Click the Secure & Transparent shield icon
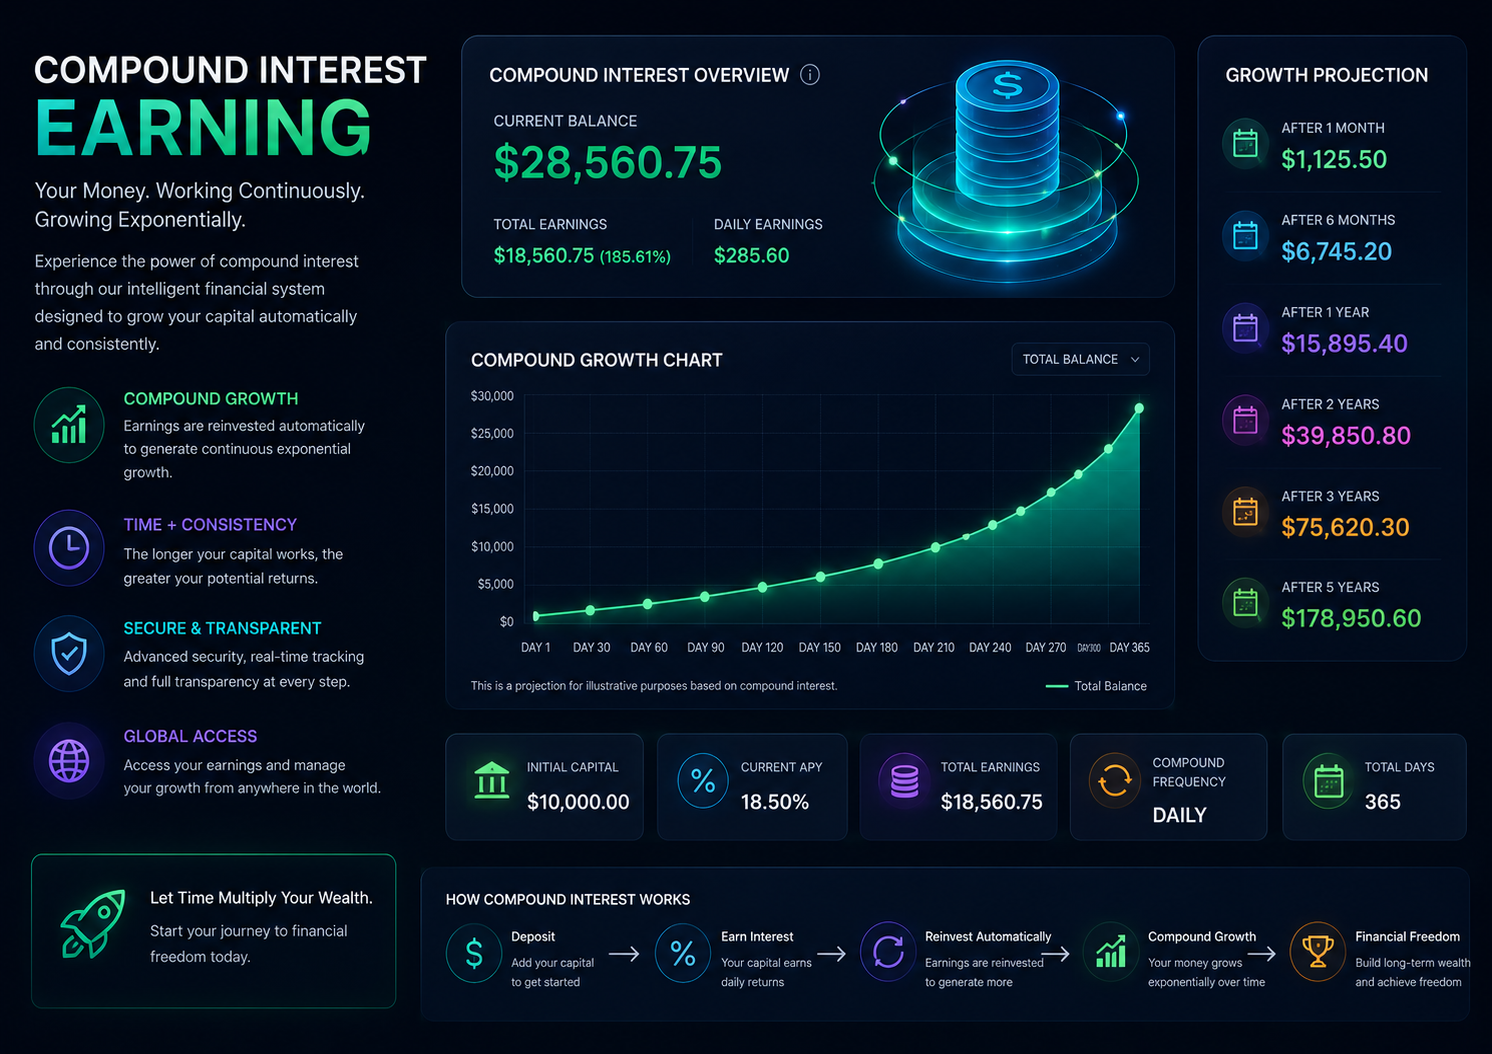 pos(69,654)
